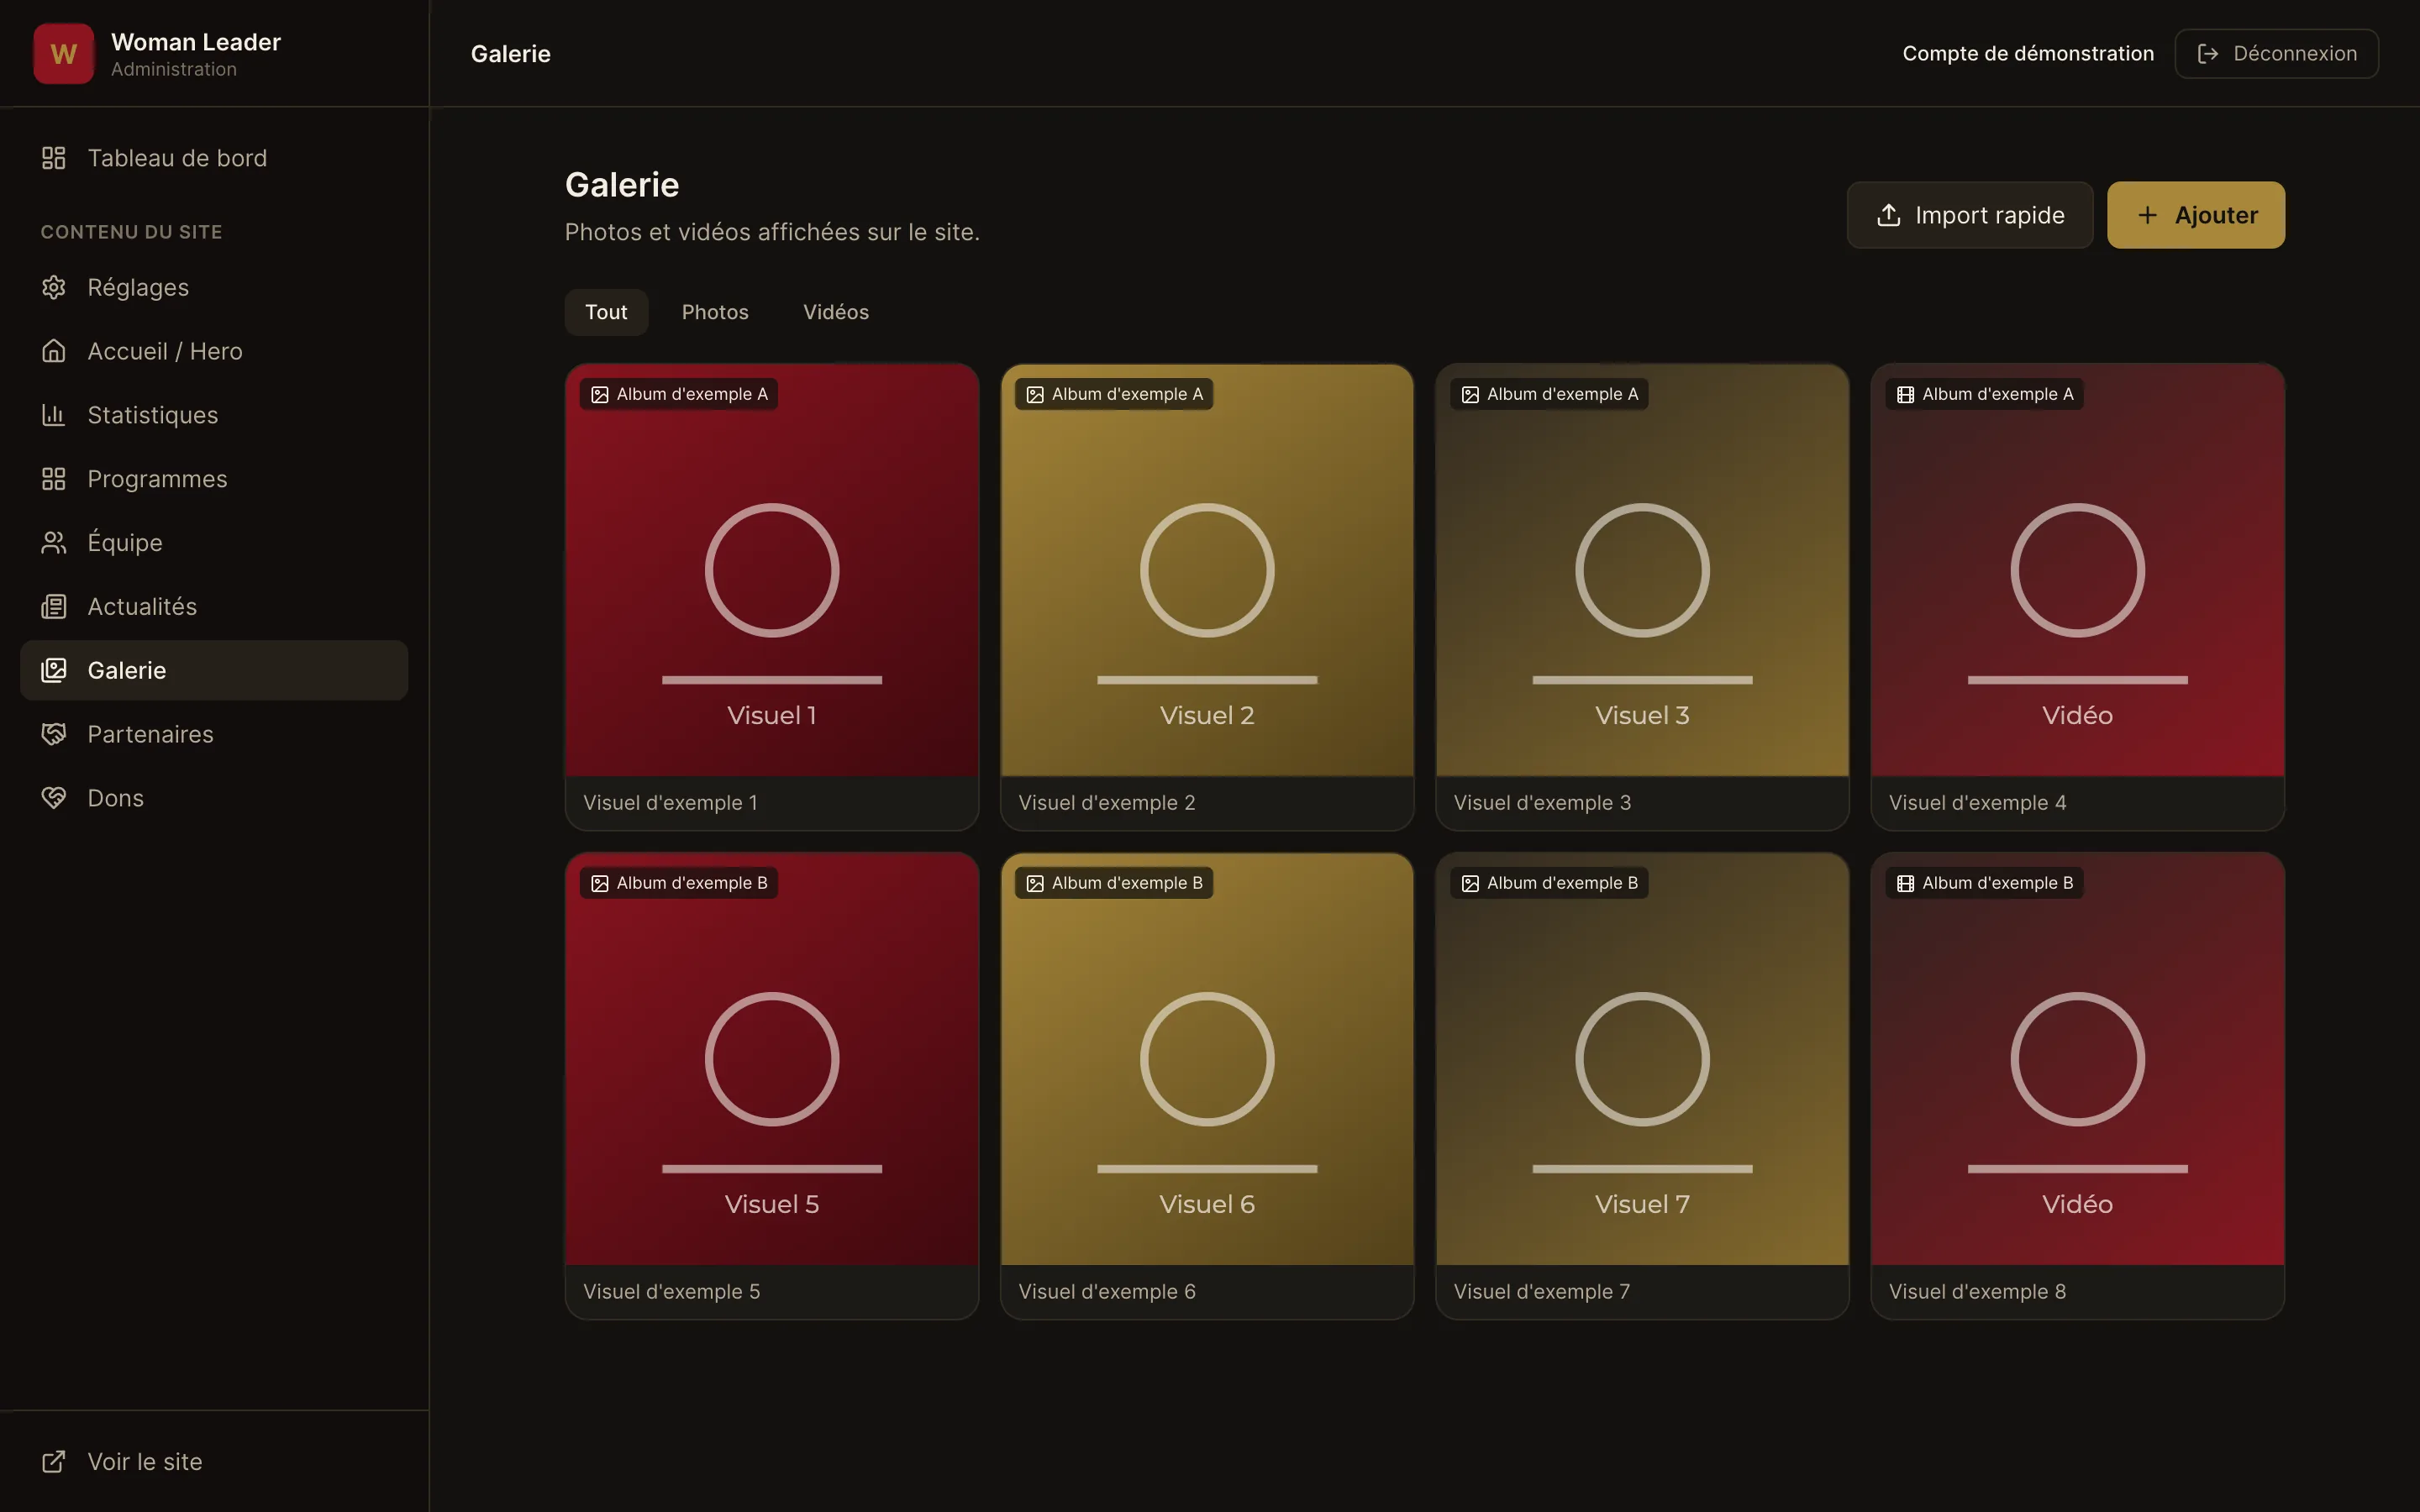Viewport: 2420px width, 1512px height.
Task: Click the red W logo icon
Action: [x=63, y=54]
